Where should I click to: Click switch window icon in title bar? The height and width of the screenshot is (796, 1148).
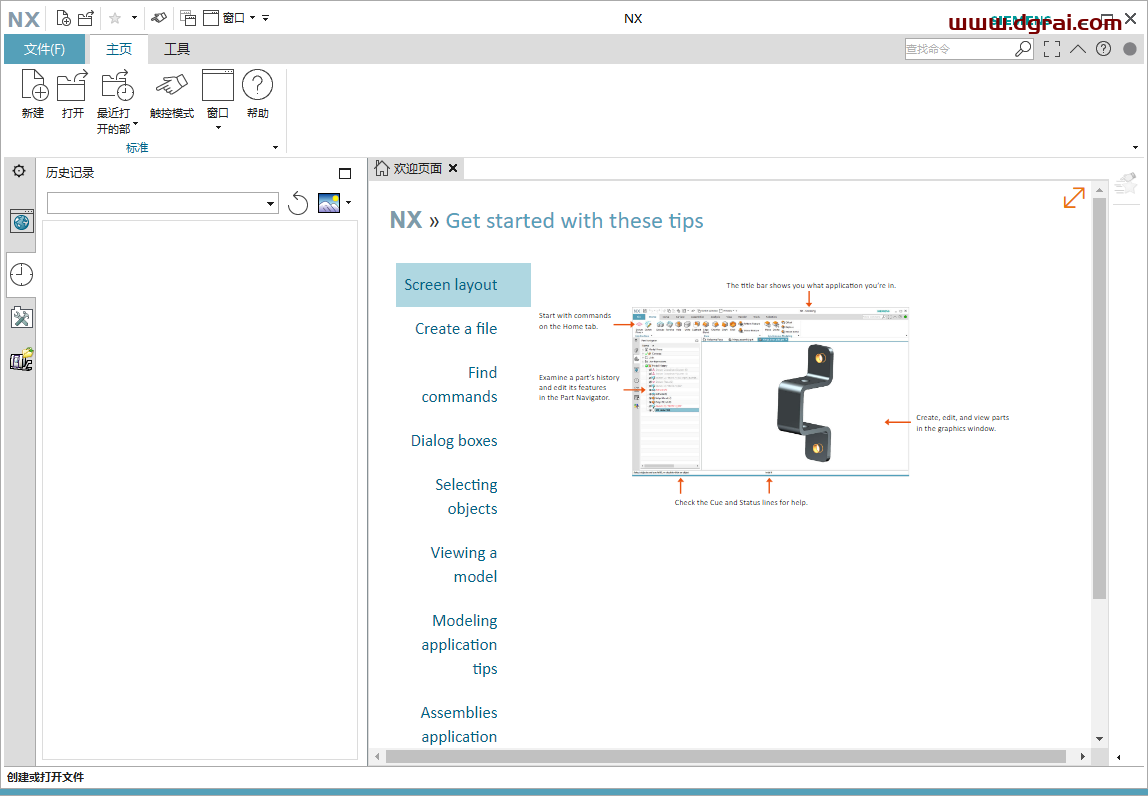tap(188, 18)
